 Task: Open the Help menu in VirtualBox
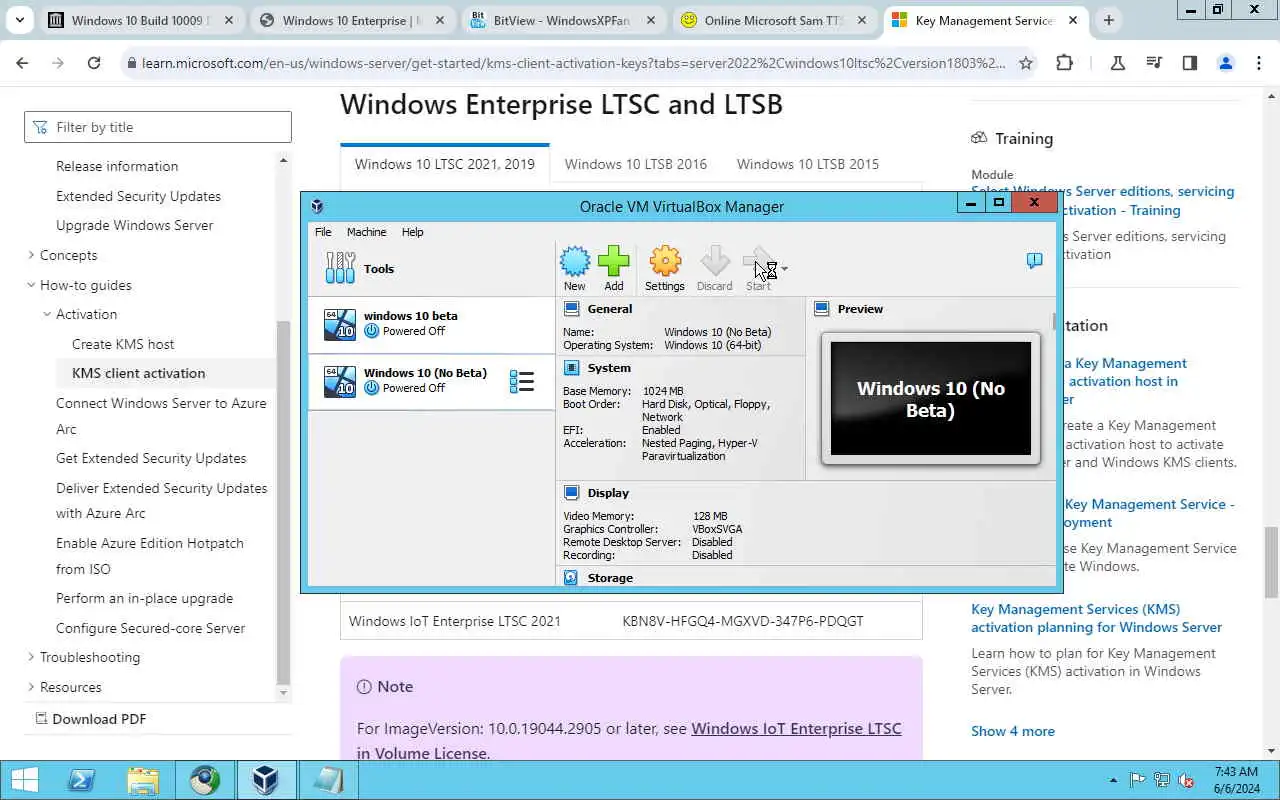click(412, 232)
